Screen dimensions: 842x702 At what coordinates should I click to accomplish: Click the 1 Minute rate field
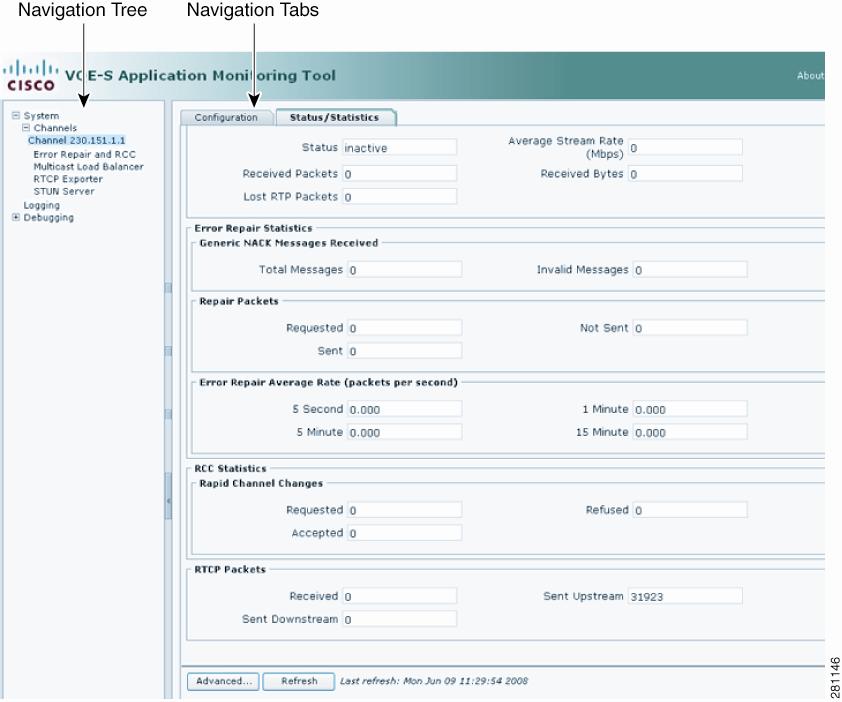[x=691, y=410]
